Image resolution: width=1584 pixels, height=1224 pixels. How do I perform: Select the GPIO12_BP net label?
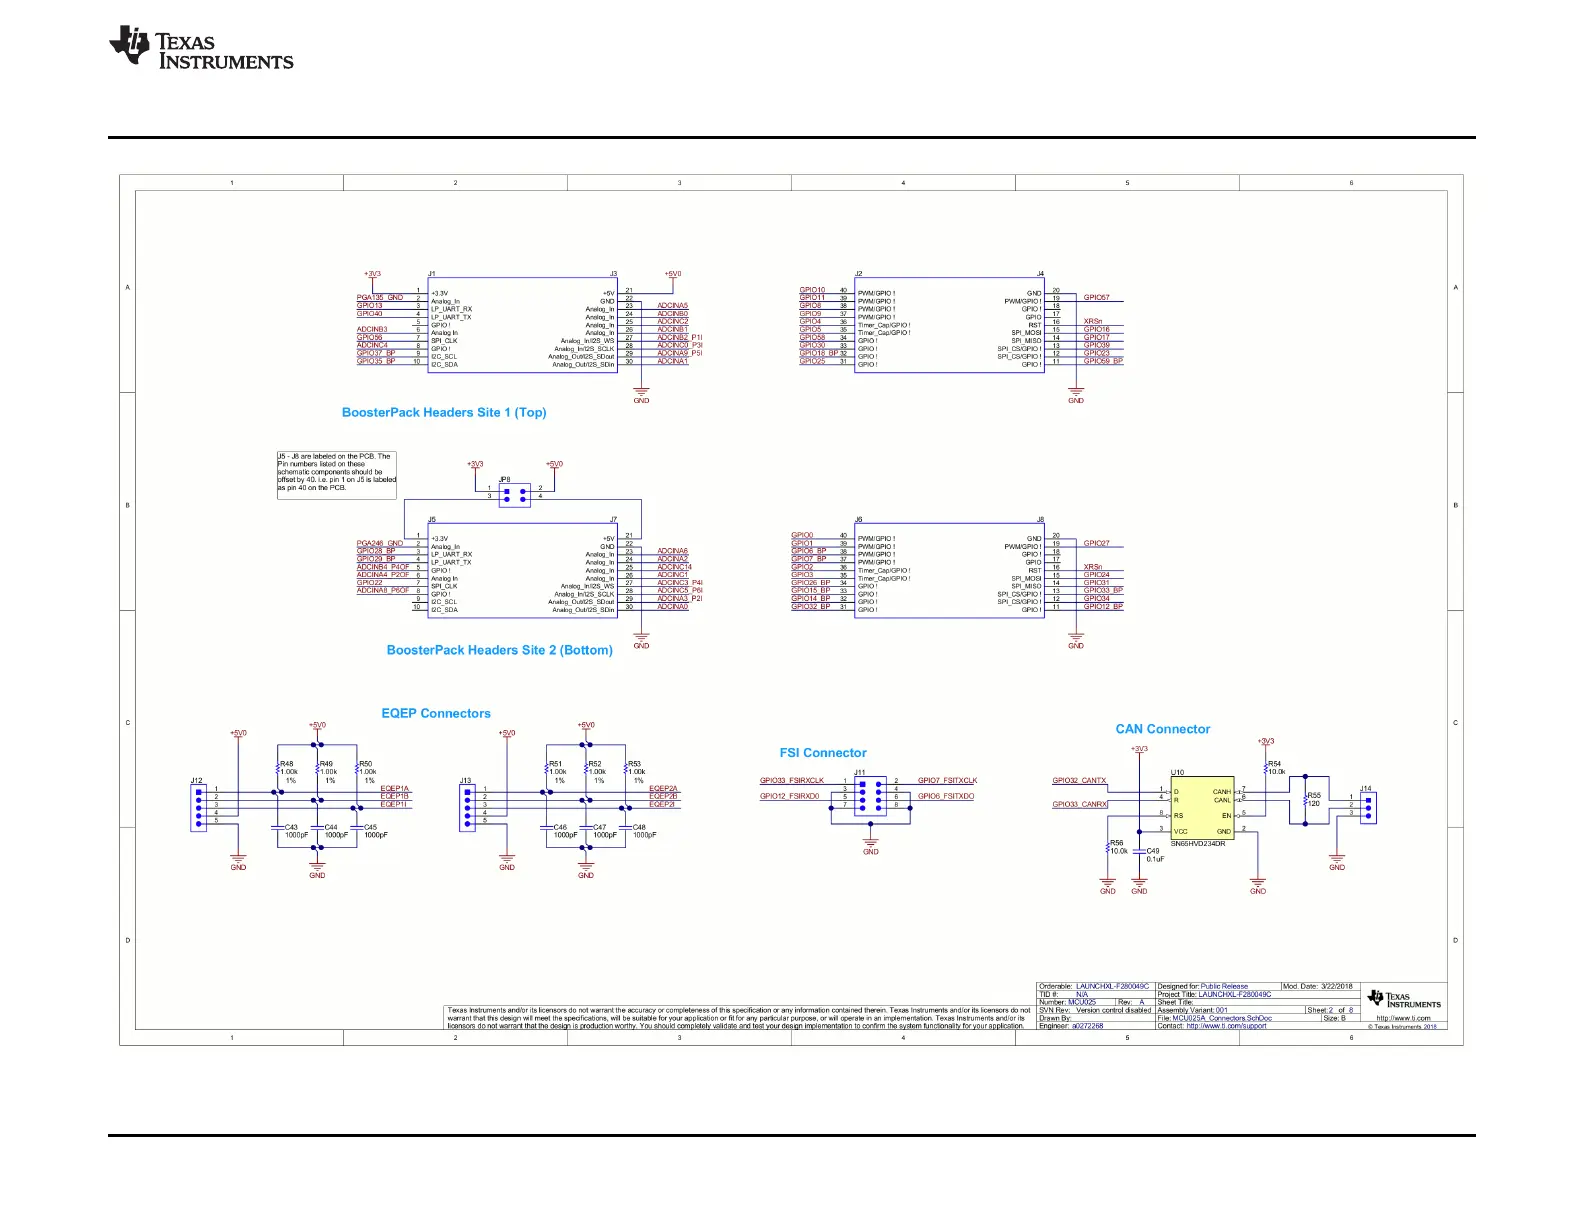(1103, 607)
